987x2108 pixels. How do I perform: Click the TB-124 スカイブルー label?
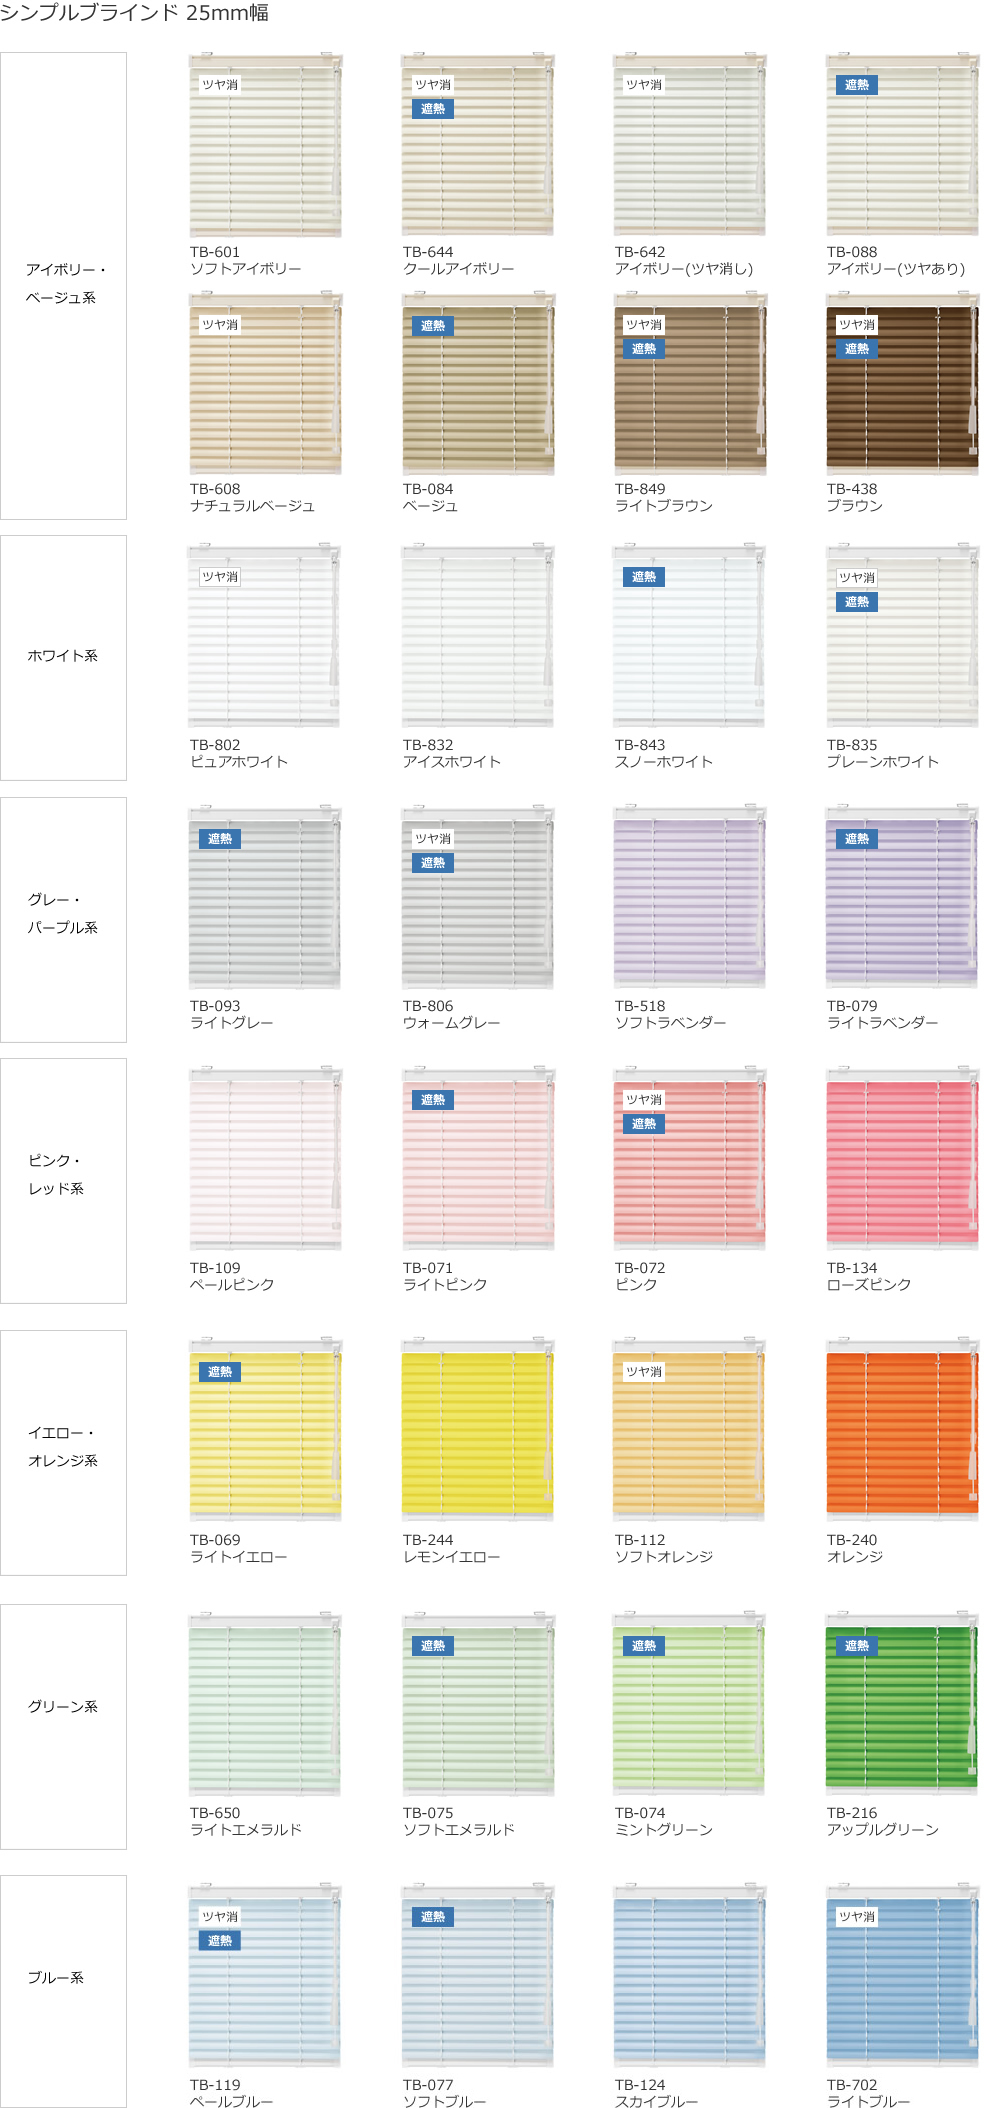656,2093
